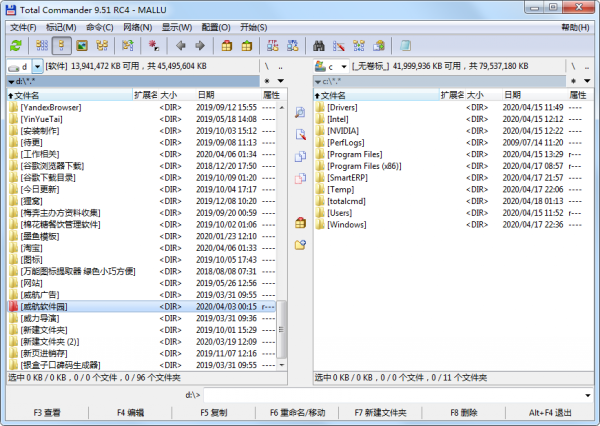Click the copy files icon in middle bar
600x426 pixels.
pyautogui.click(x=300, y=157)
